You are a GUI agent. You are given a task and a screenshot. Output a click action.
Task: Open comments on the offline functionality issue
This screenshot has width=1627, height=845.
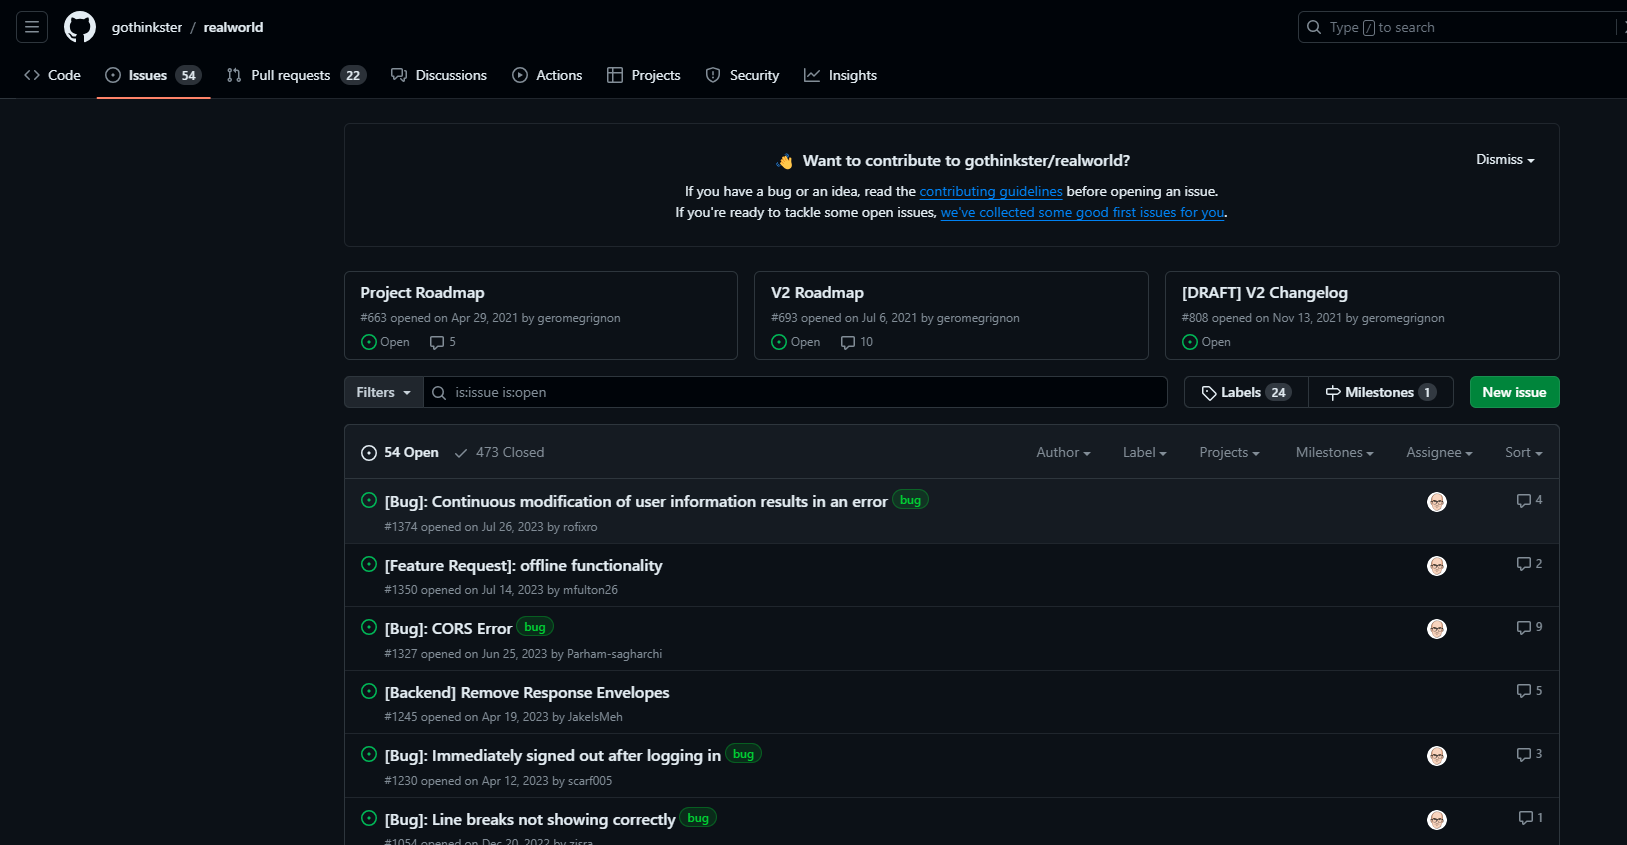1529,564
